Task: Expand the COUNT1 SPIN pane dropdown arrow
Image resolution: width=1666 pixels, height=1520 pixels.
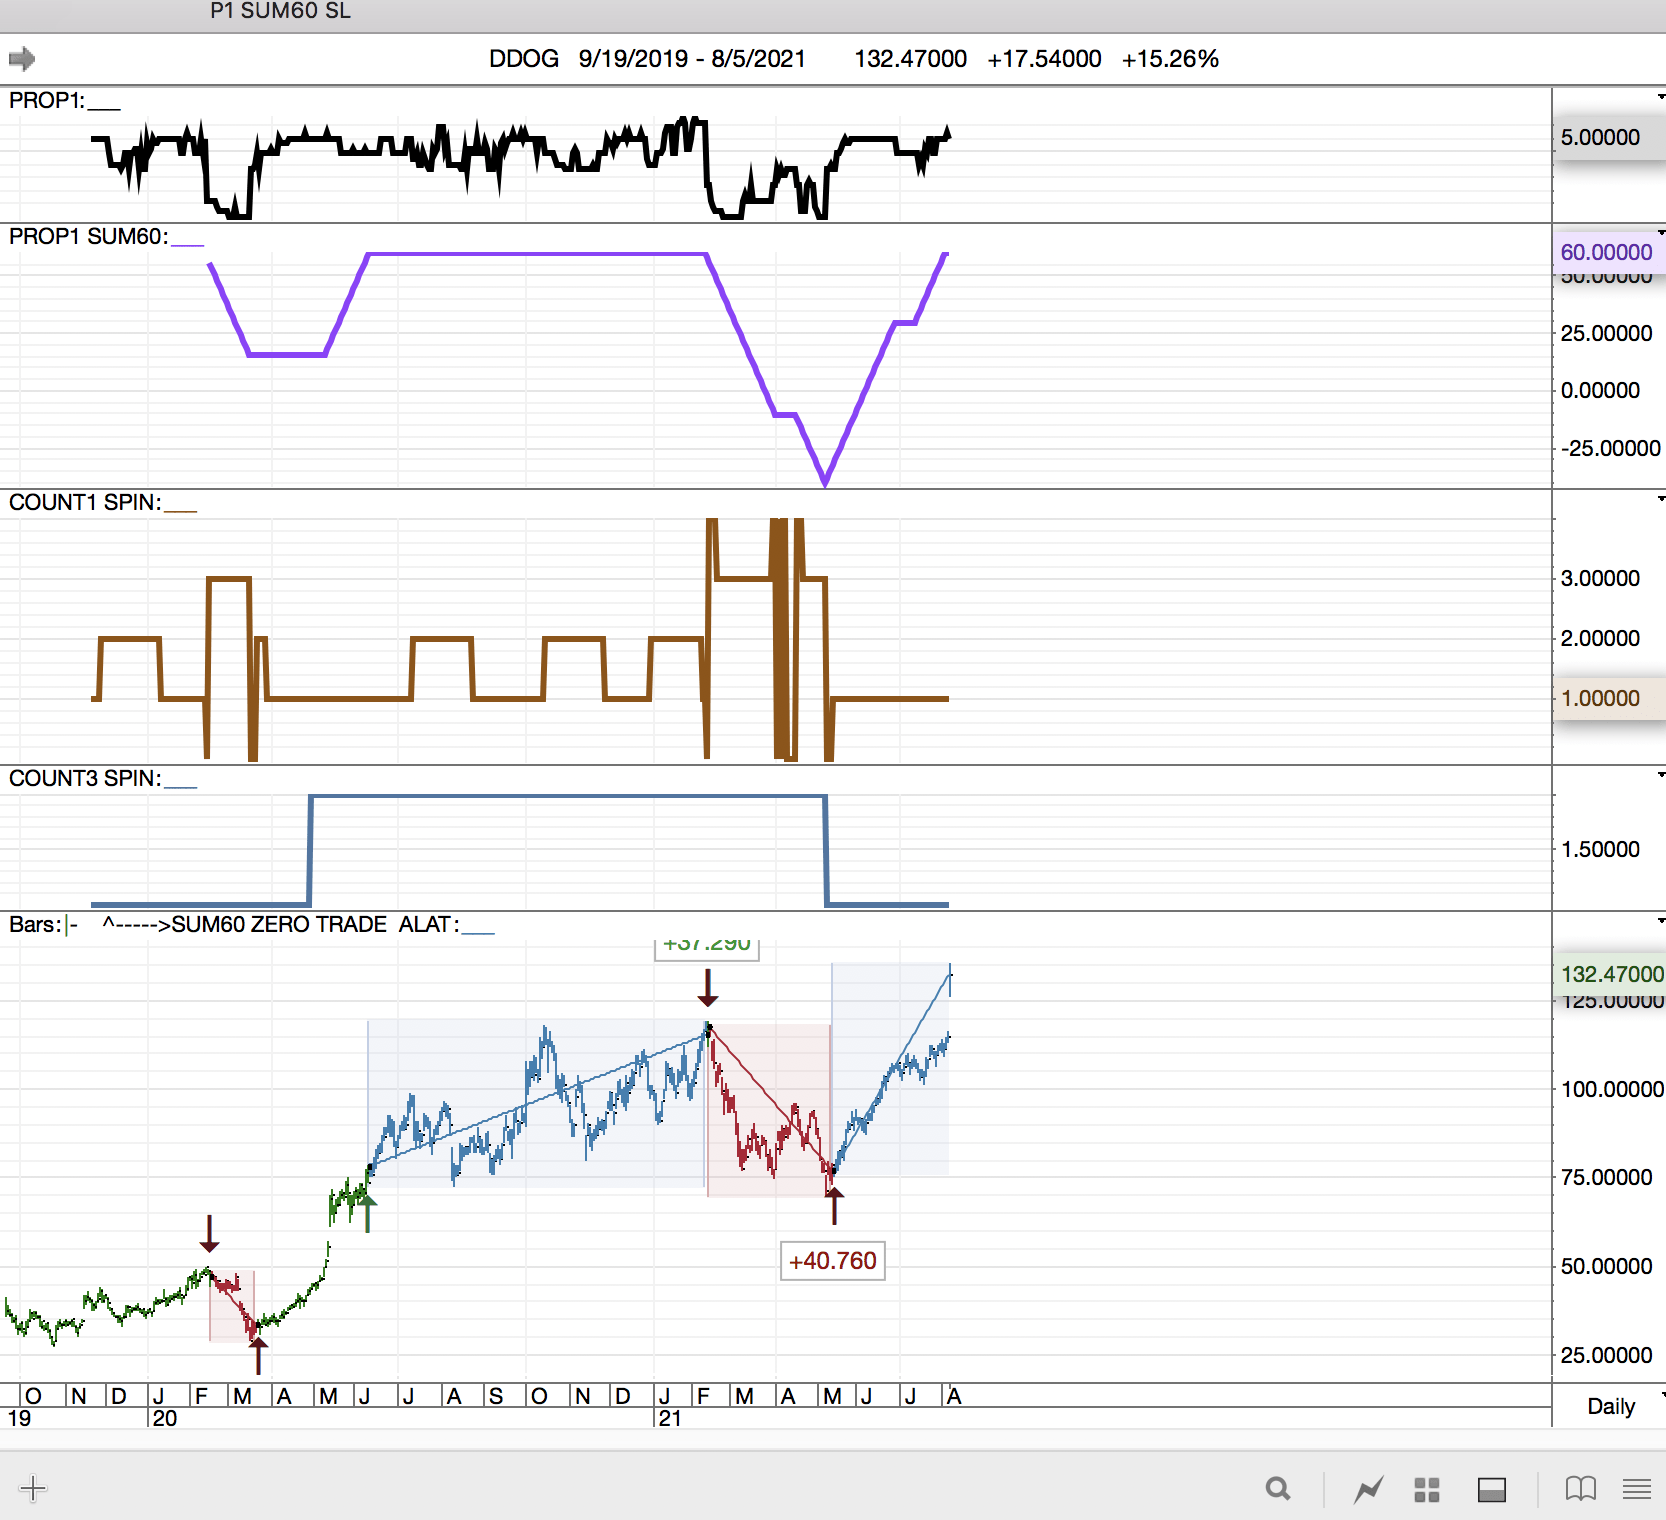Action: (x=1660, y=499)
